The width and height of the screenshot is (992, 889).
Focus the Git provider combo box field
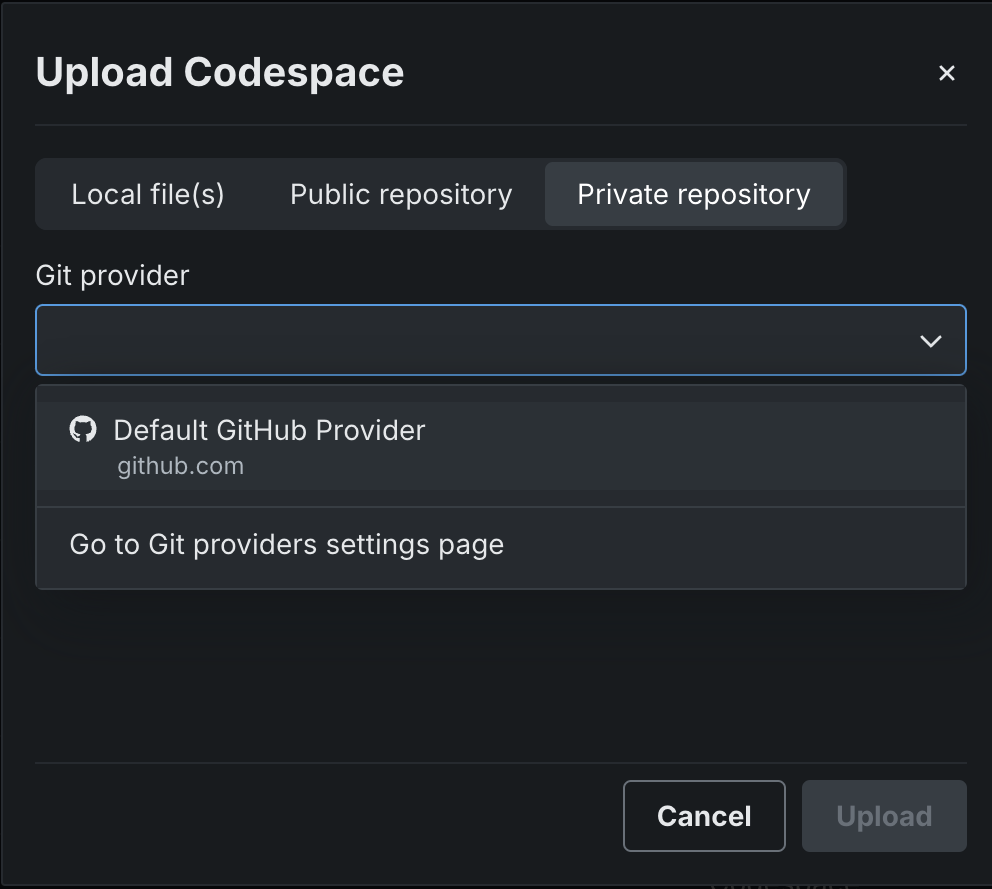click(470, 341)
